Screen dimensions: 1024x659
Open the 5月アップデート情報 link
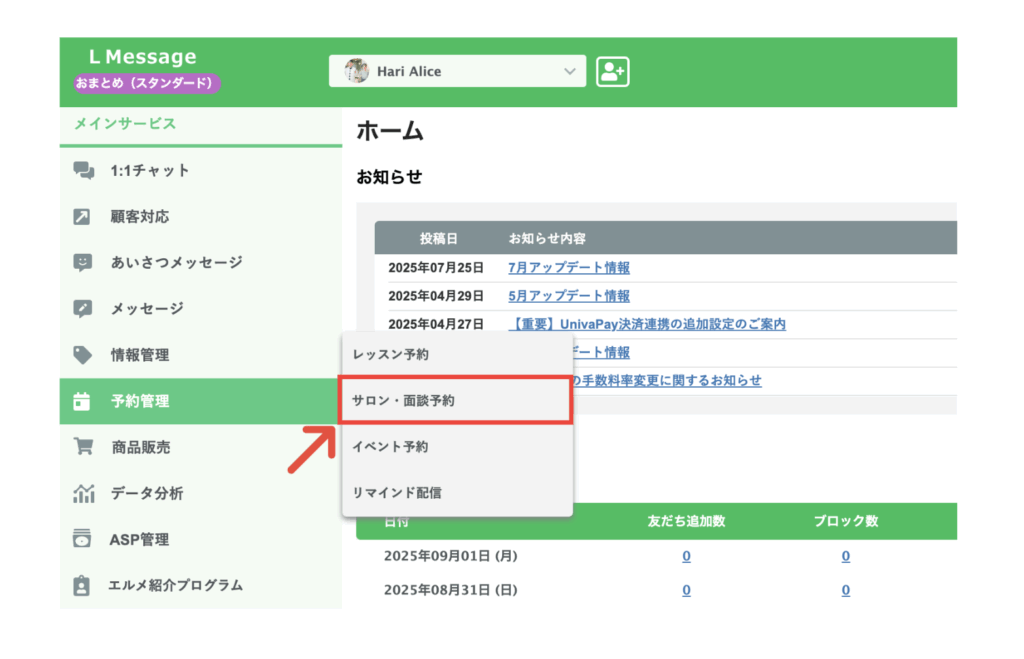coord(569,296)
